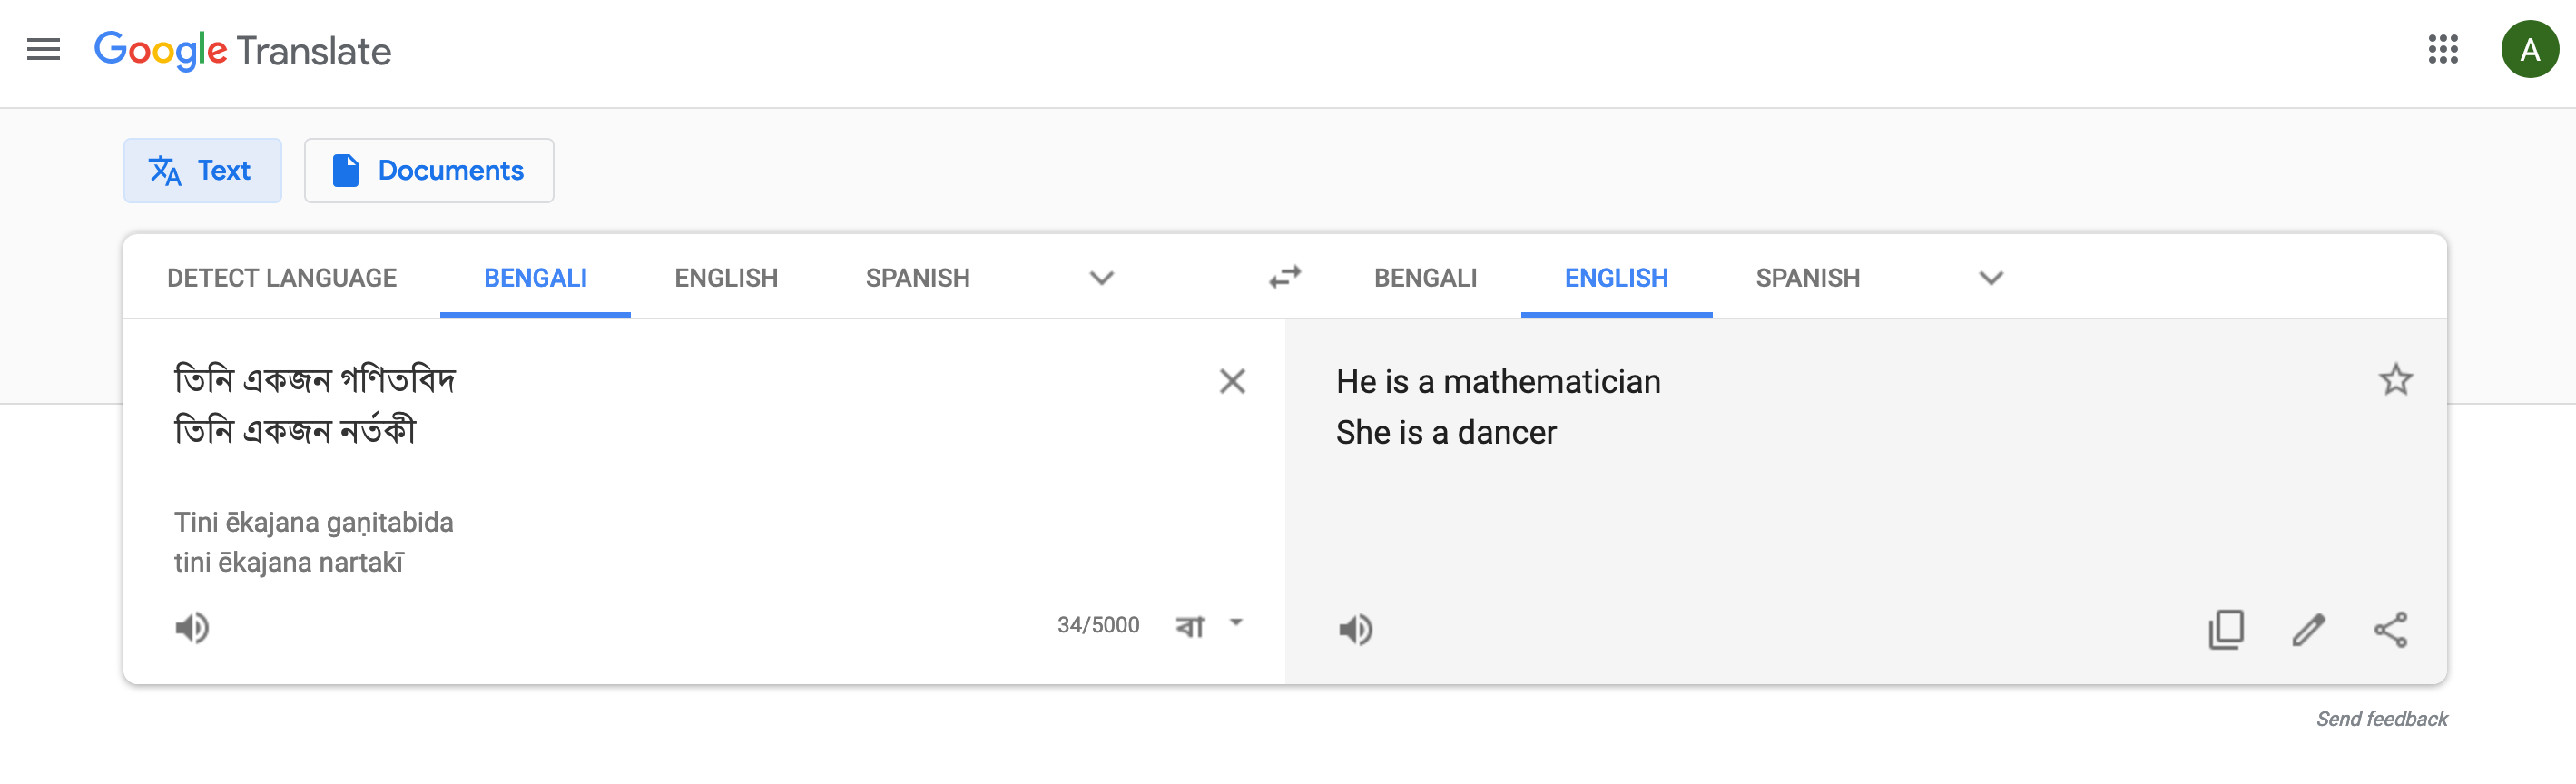Choose Spanish as target language
This screenshot has height=784, width=2576.
pos(1807,278)
